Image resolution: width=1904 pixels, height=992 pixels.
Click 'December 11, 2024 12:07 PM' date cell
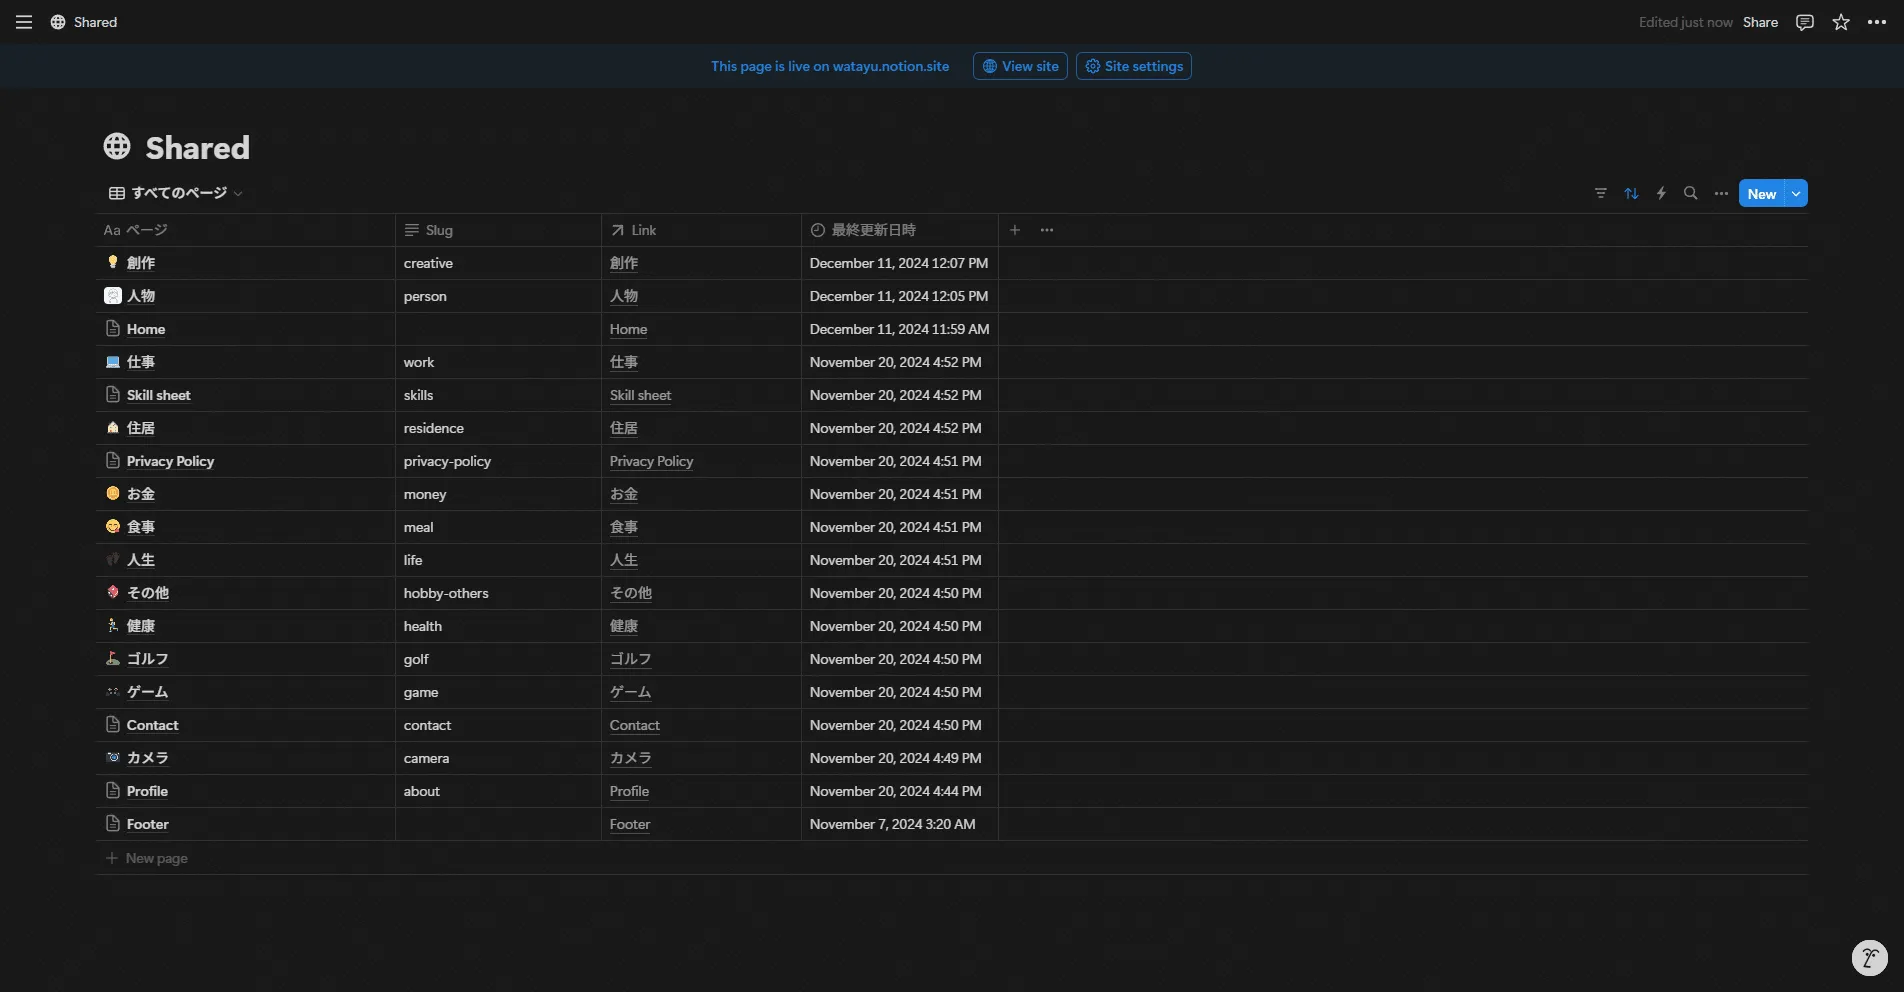tap(900, 263)
